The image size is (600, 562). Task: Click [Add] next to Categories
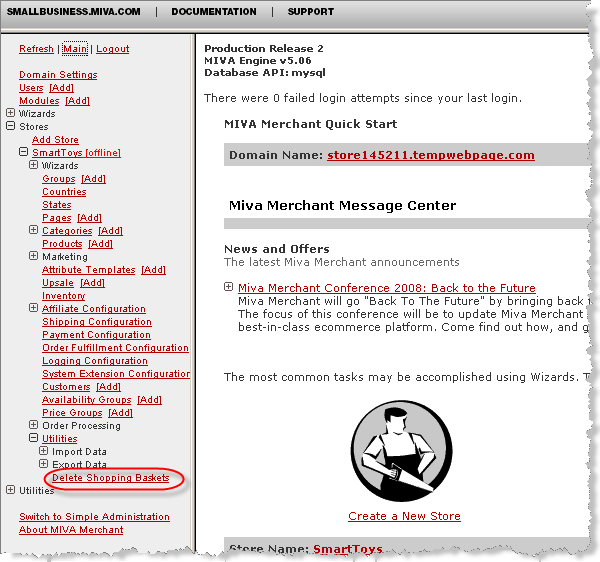coord(110,231)
